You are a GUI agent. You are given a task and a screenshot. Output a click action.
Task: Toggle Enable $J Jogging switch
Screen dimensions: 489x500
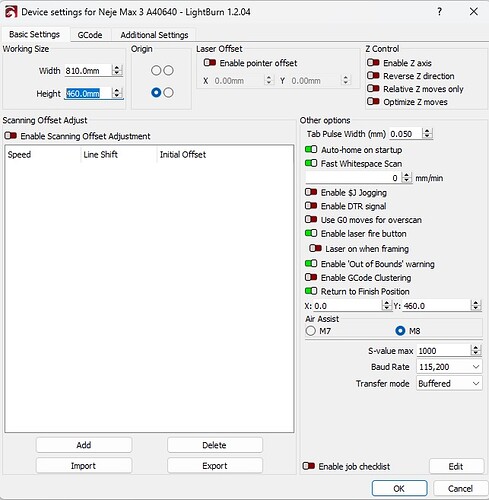click(x=311, y=192)
